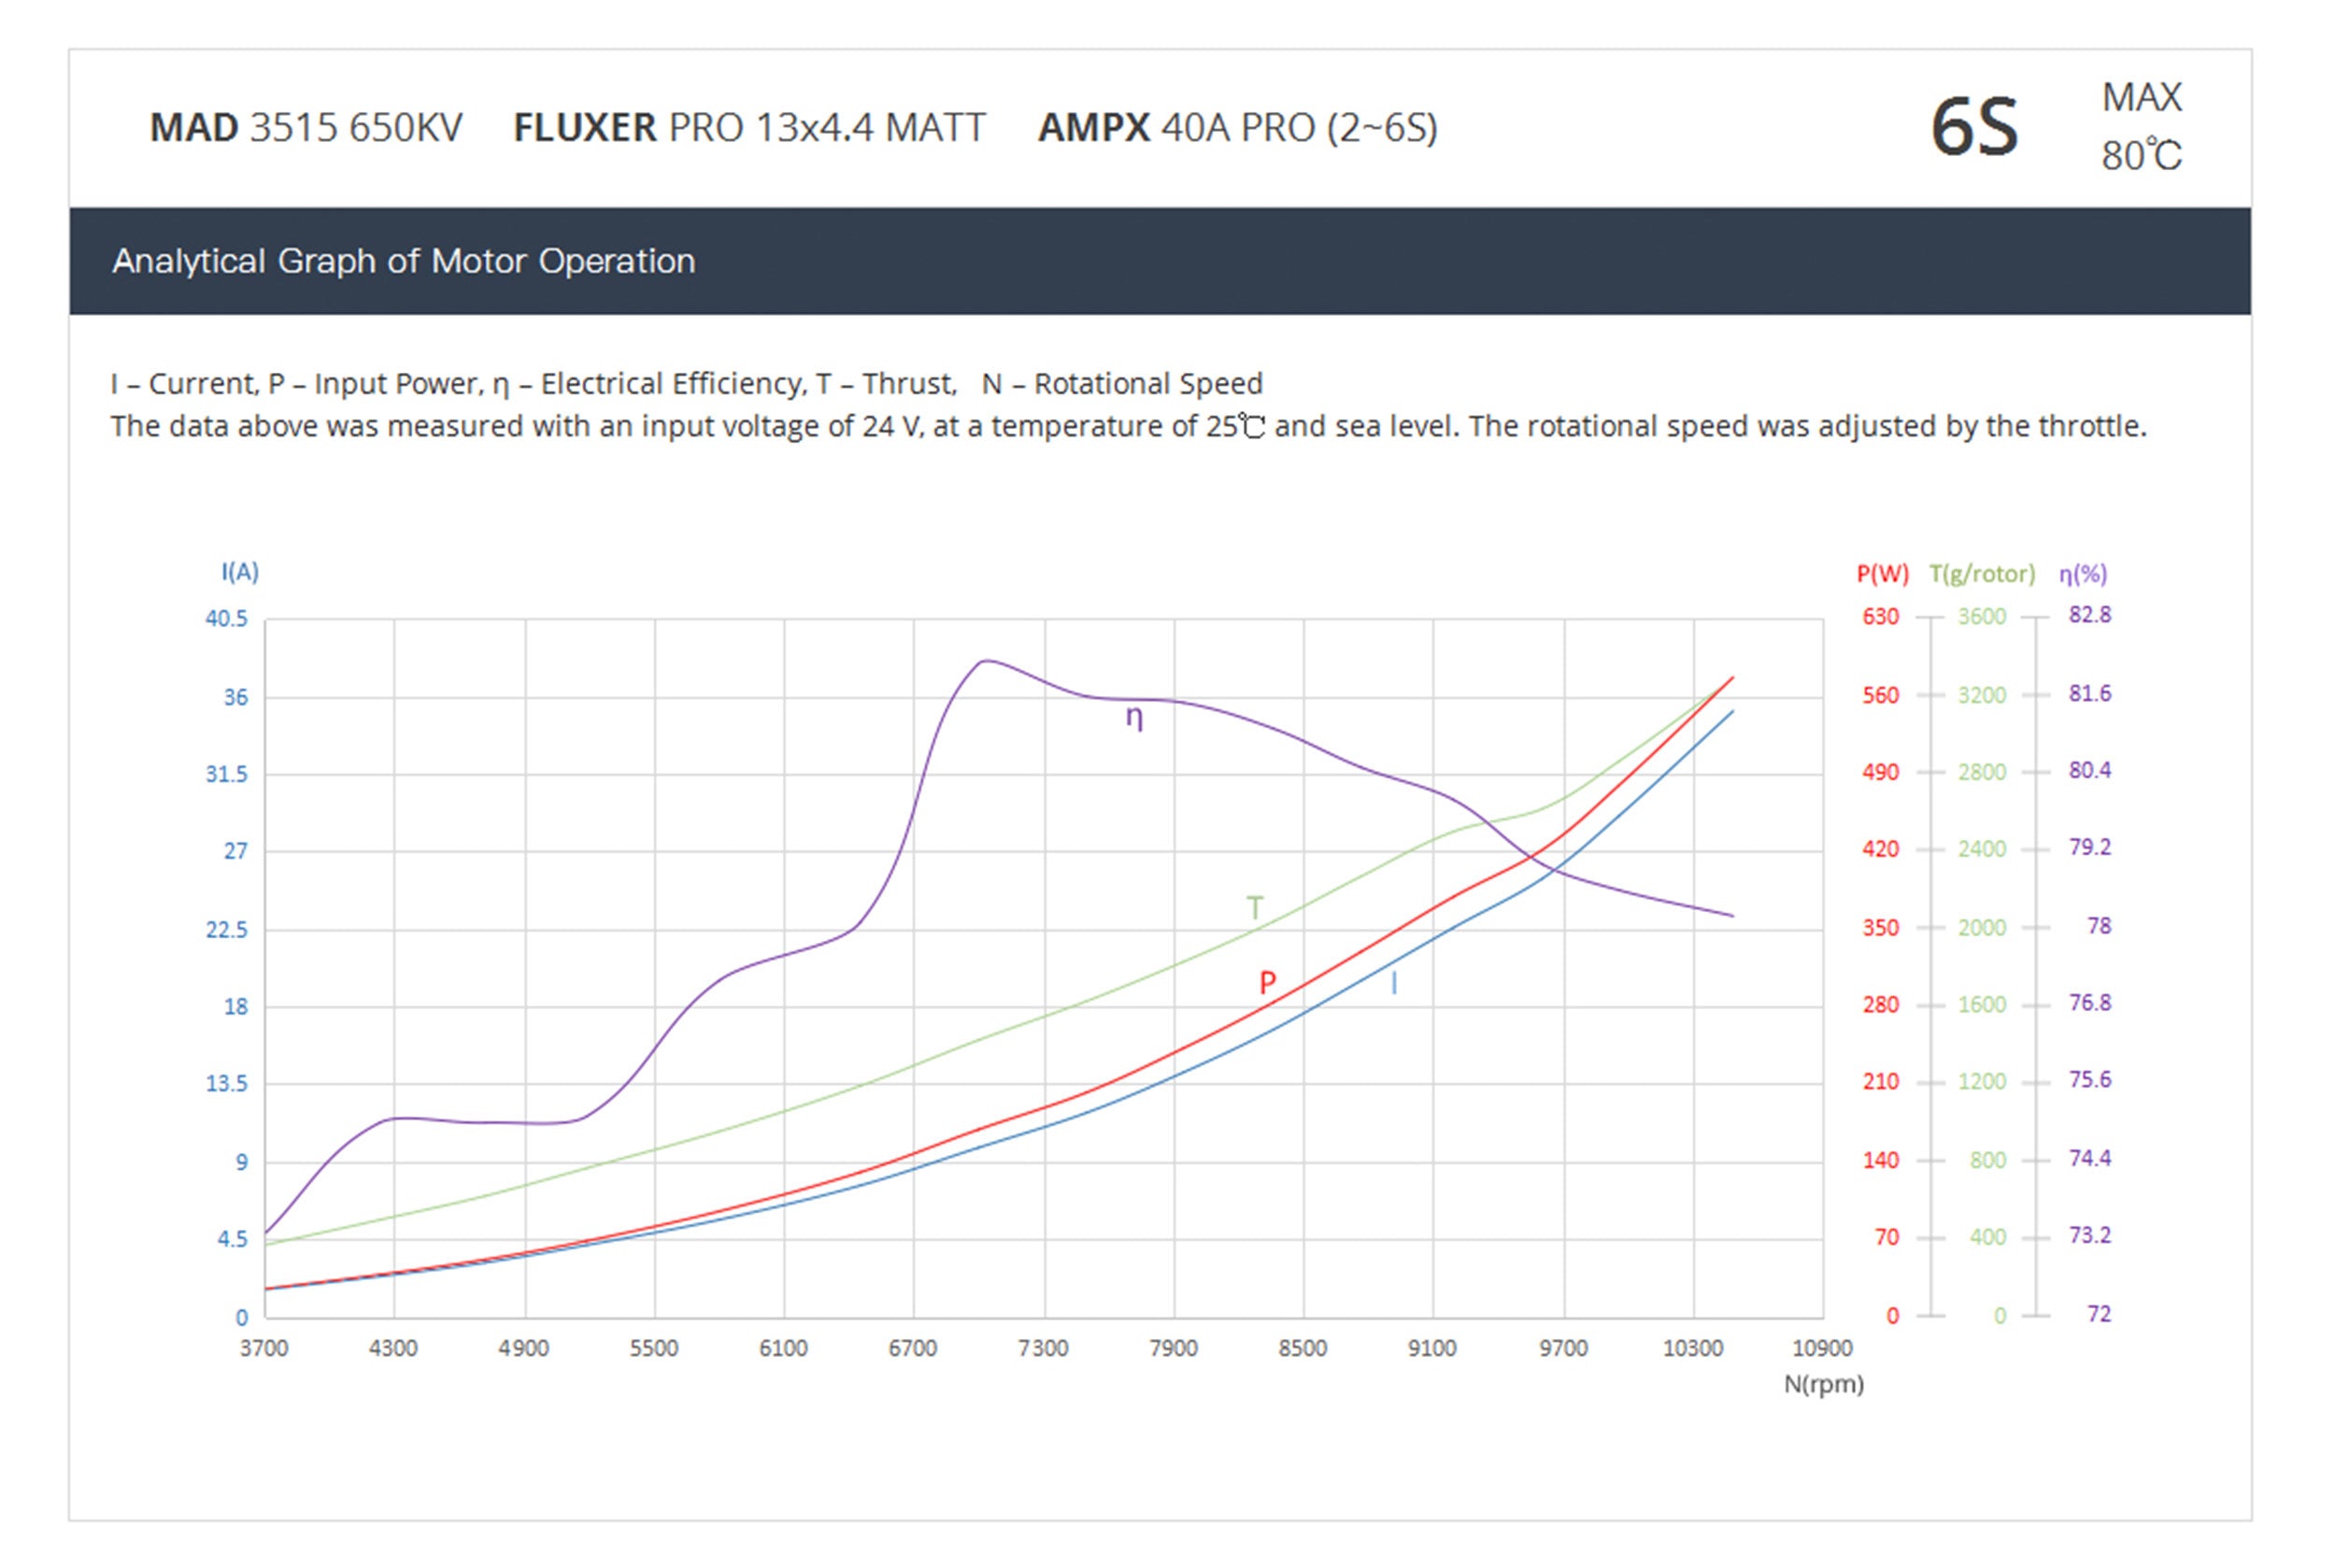Click the green T curve label
This screenshot has width=2336, height=1568.
click(1254, 907)
